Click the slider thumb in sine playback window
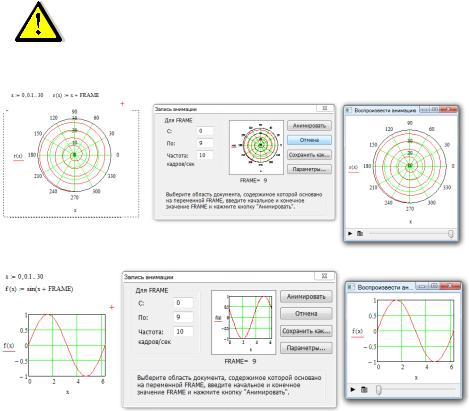The image size is (469, 411). point(378,389)
